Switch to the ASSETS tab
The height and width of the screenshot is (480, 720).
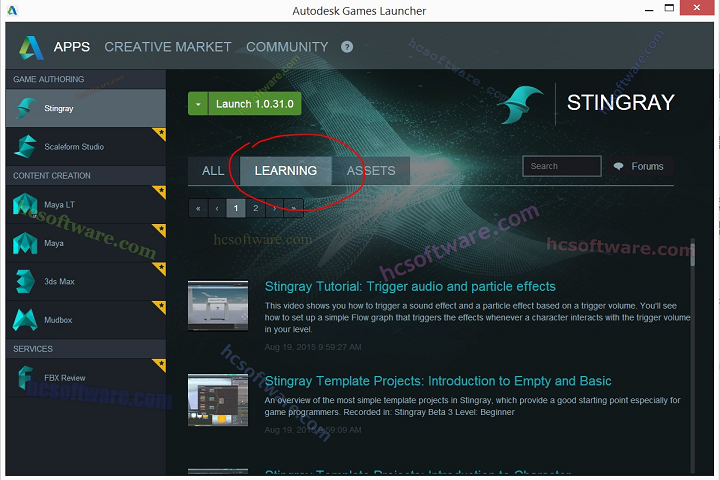[x=371, y=171]
